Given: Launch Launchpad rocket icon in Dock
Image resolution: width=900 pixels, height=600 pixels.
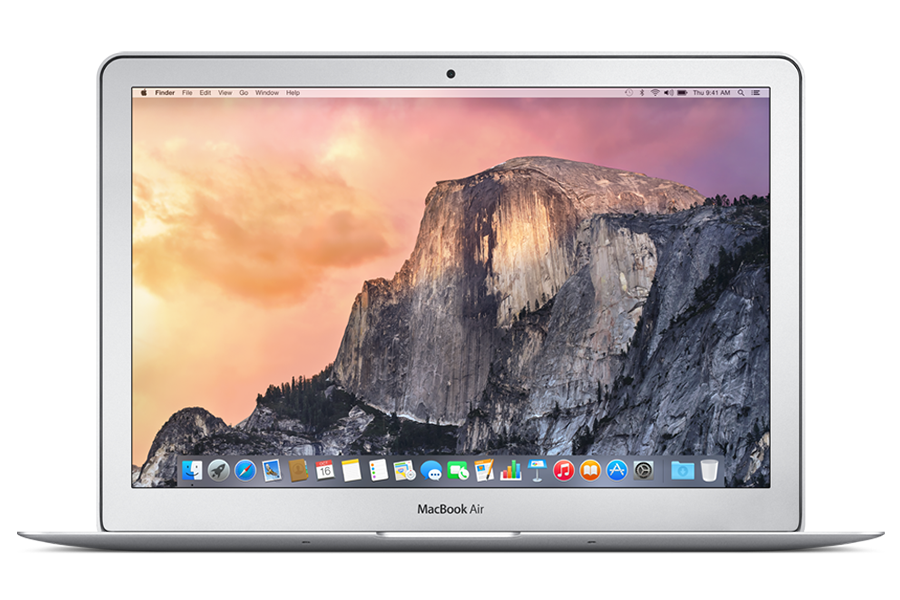Looking at the screenshot, I should pyautogui.click(x=219, y=471).
